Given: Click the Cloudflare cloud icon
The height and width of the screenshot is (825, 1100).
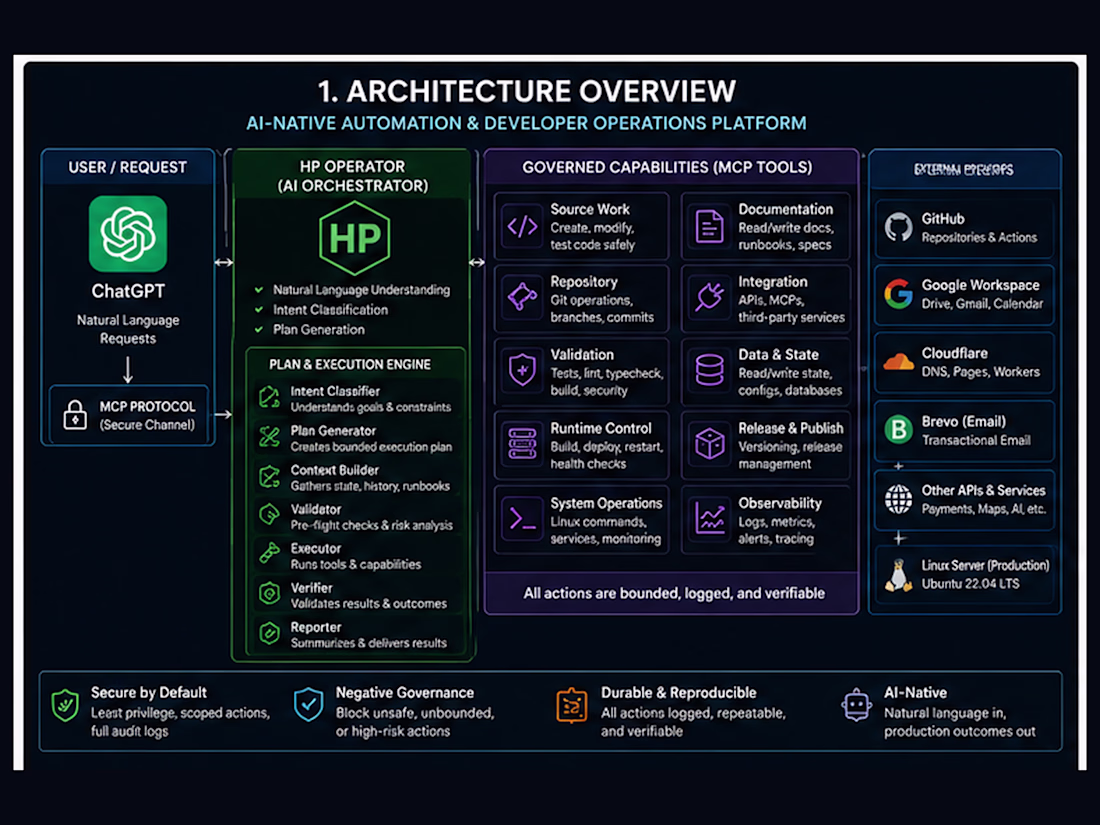Looking at the screenshot, I should point(899,362).
